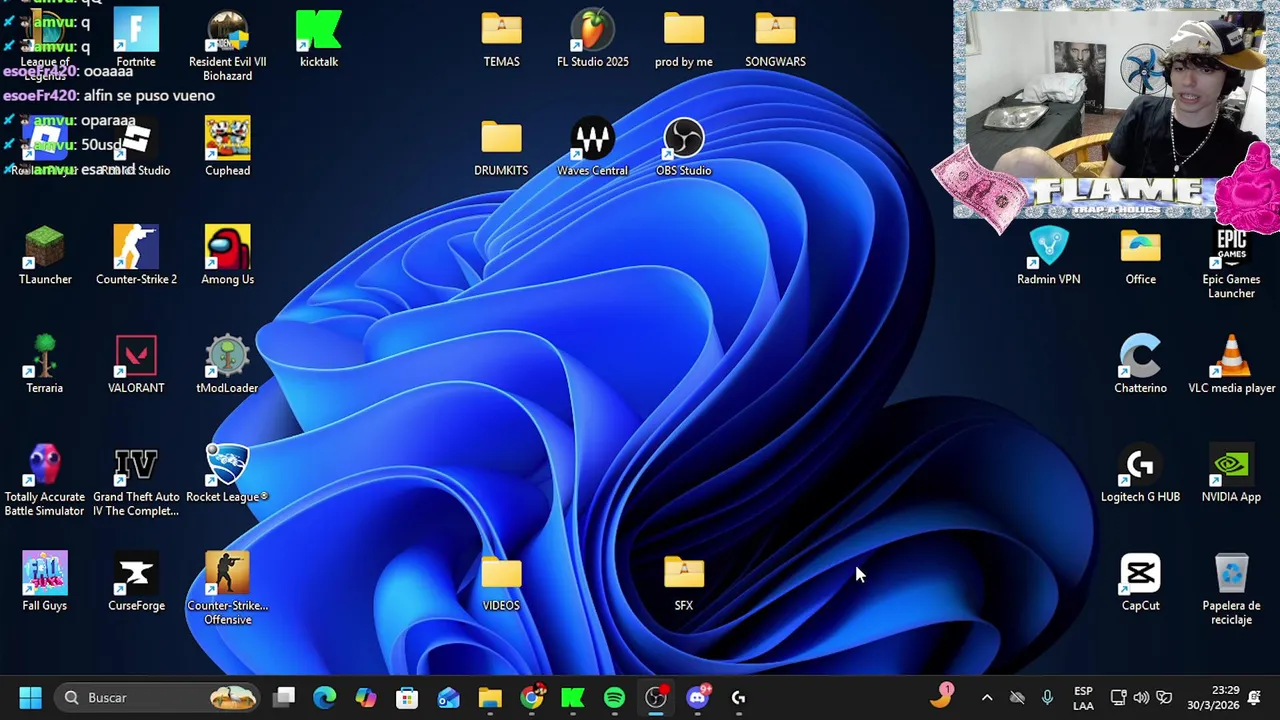Launch CurseForge
Image resolution: width=1280 pixels, height=720 pixels.
(136, 581)
